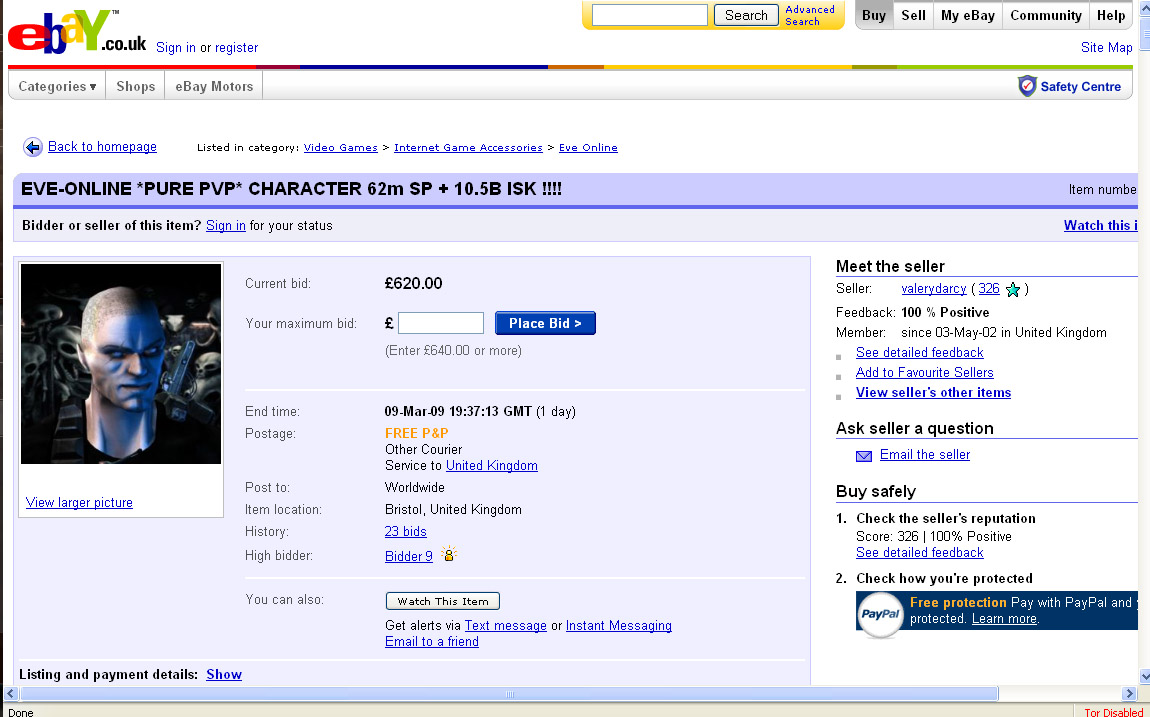Click into the top search text field
The width and height of the screenshot is (1150, 717).
650,15
